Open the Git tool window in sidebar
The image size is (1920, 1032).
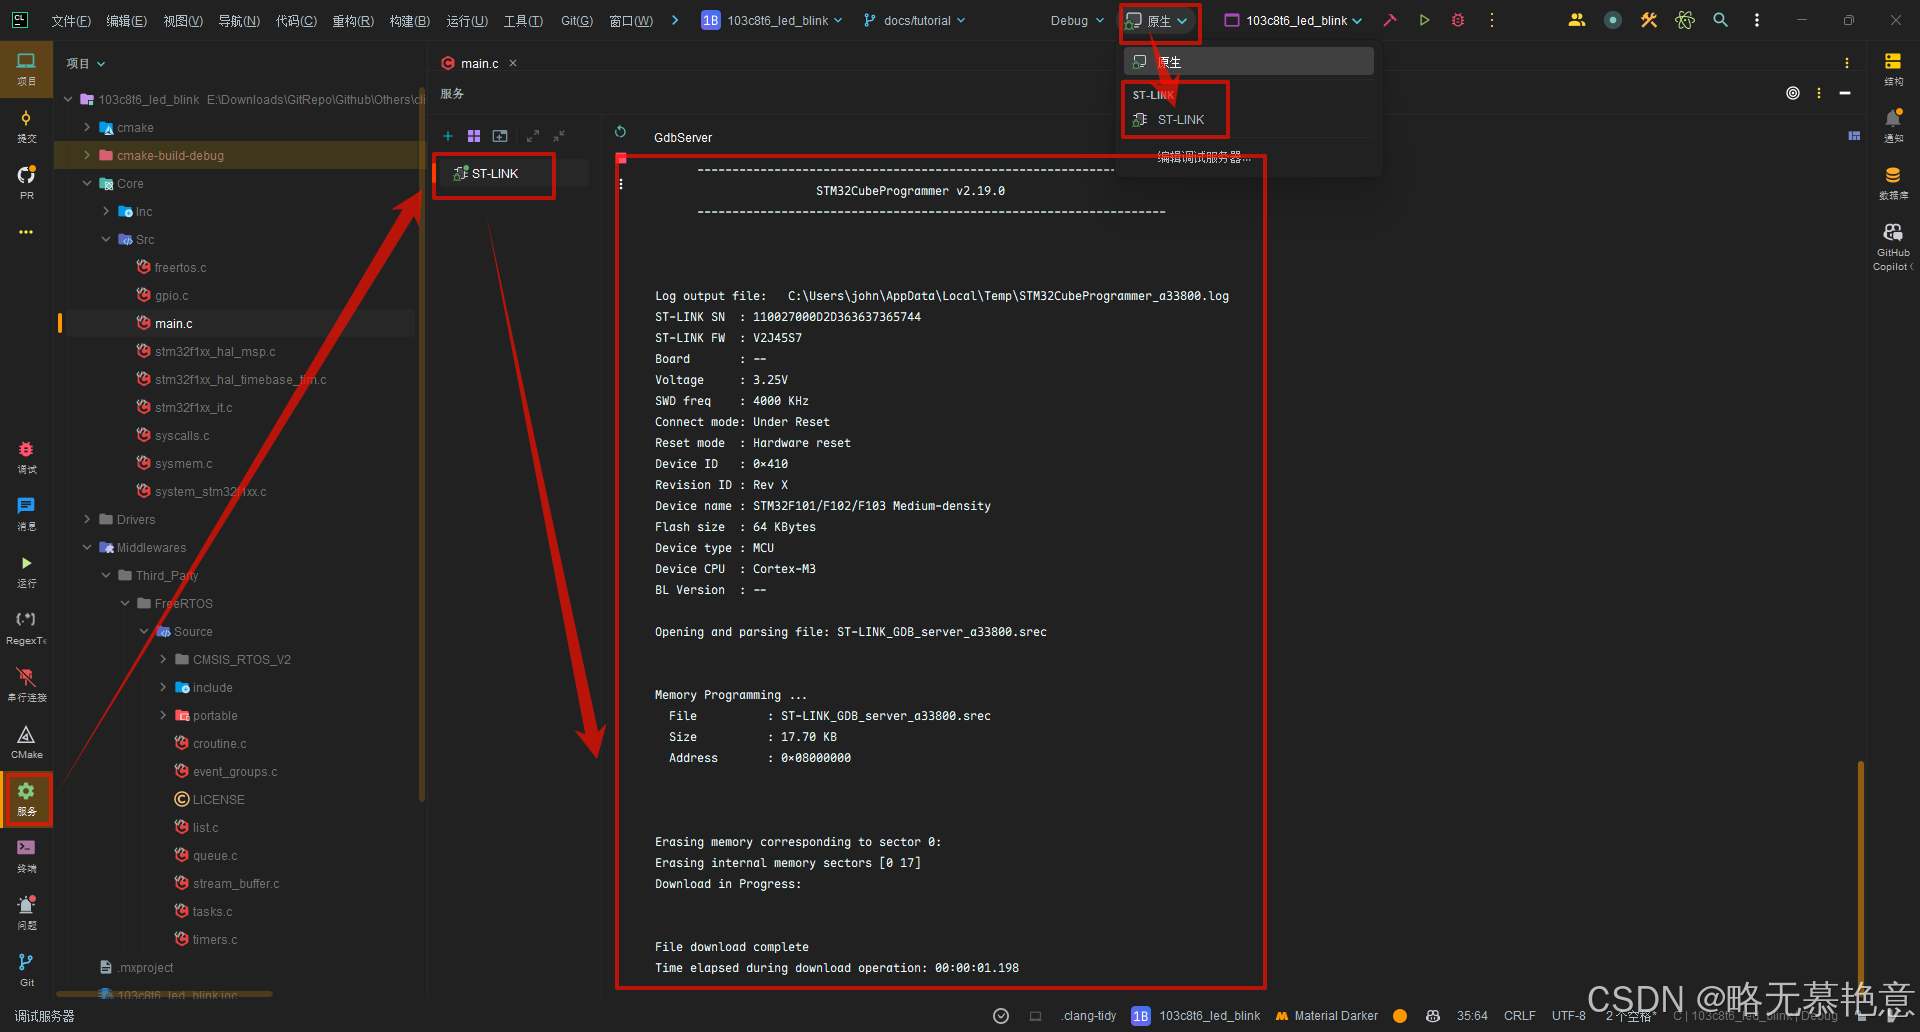point(26,970)
